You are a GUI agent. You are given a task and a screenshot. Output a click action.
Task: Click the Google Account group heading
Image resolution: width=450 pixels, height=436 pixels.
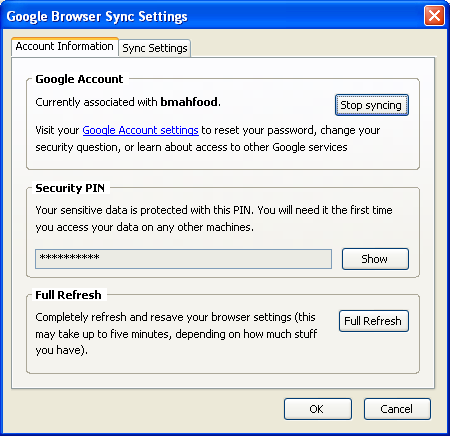pyautogui.click(x=79, y=79)
